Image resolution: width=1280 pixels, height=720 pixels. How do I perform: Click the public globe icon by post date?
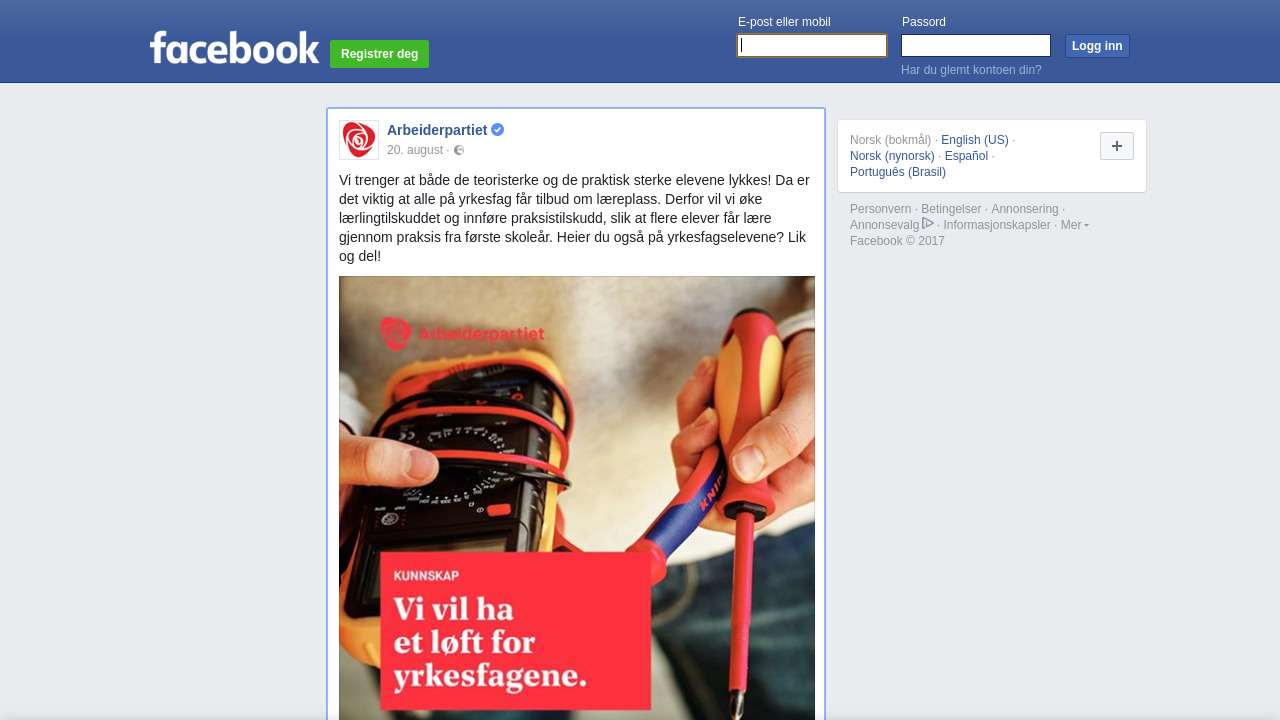[459, 150]
